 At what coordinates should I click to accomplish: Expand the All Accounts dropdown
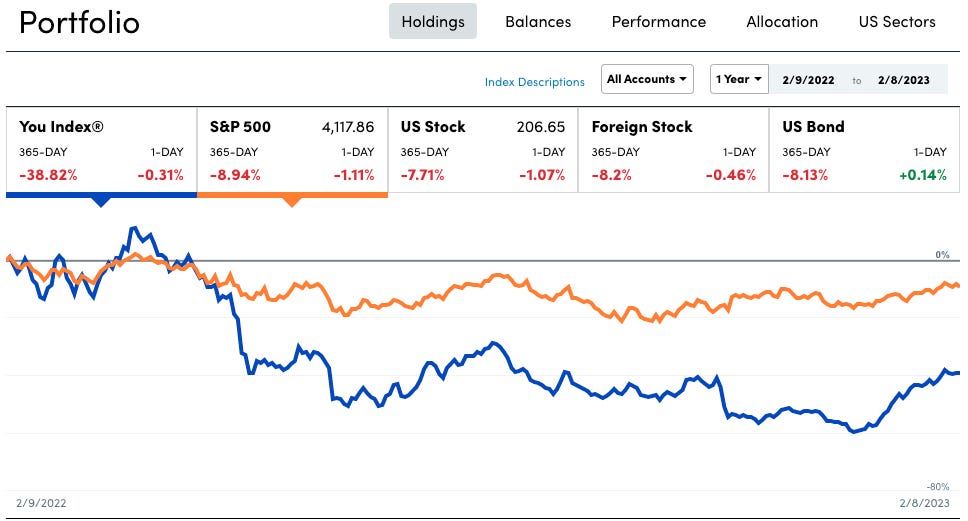tap(648, 79)
